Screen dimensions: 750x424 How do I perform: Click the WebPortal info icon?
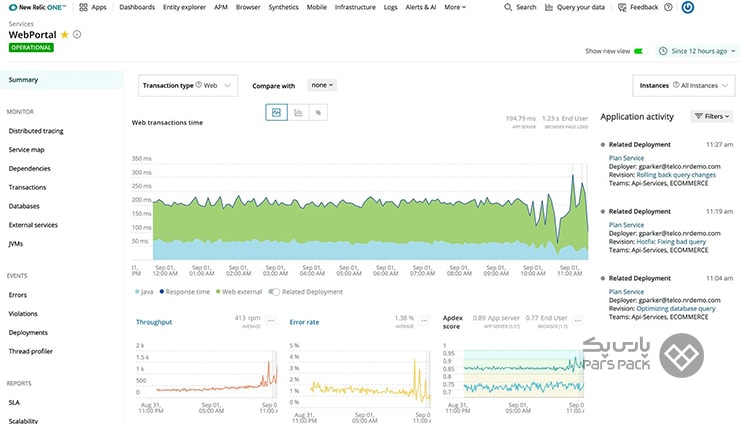pos(77,34)
